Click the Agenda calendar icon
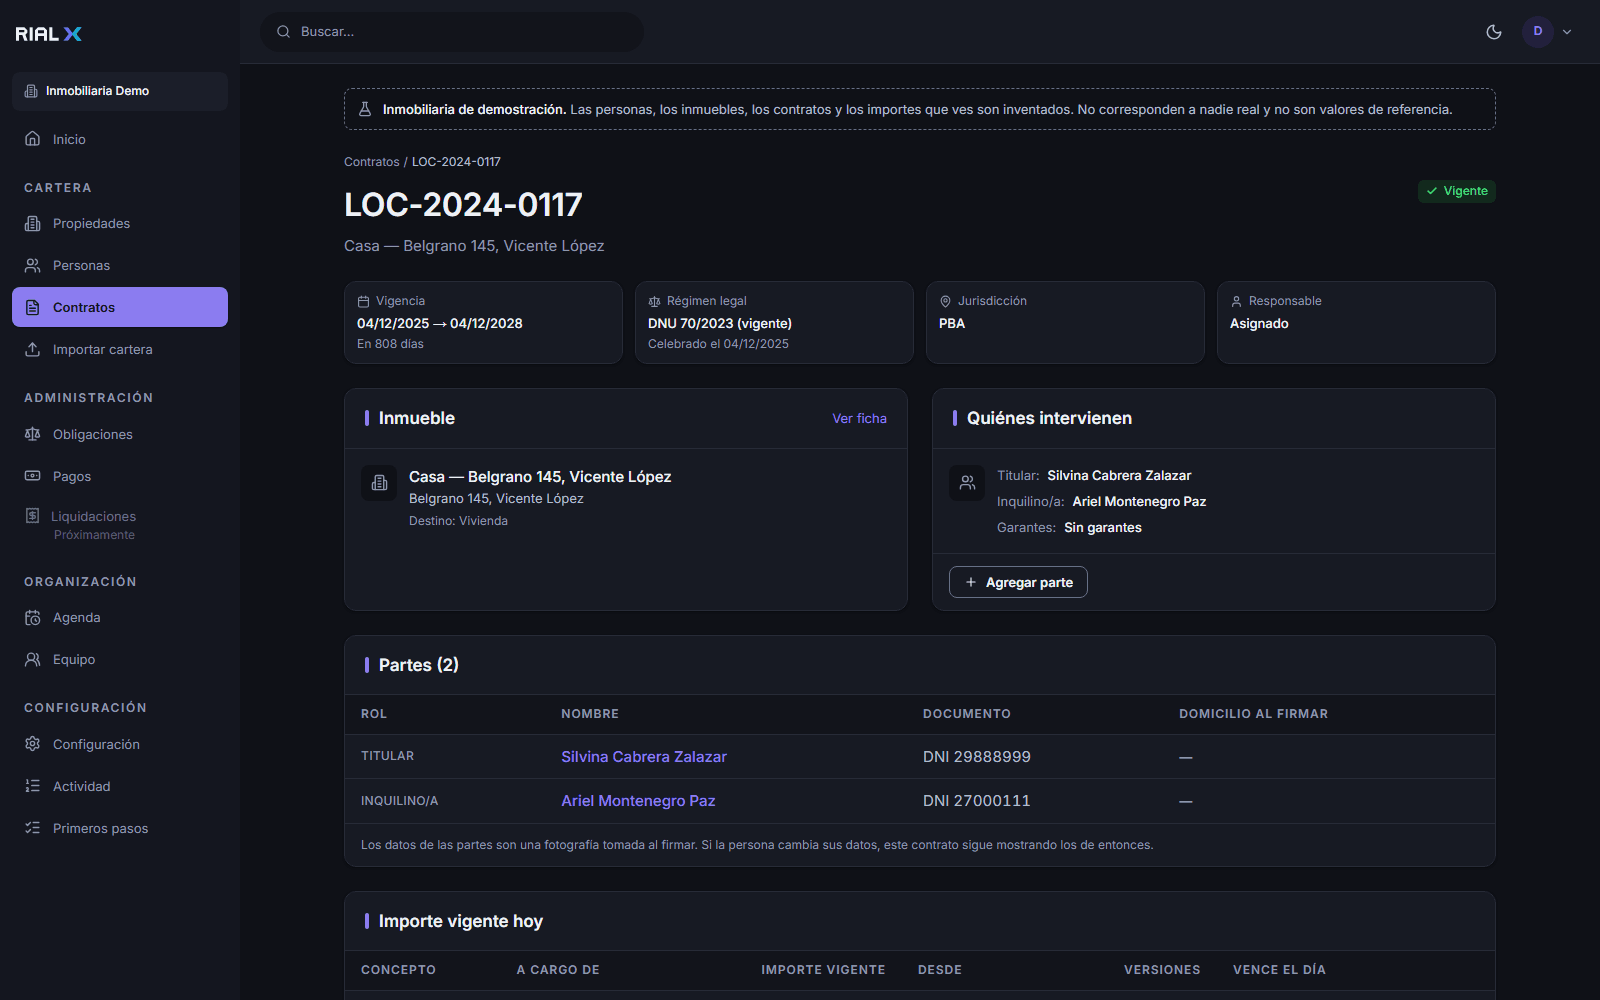 coord(33,618)
